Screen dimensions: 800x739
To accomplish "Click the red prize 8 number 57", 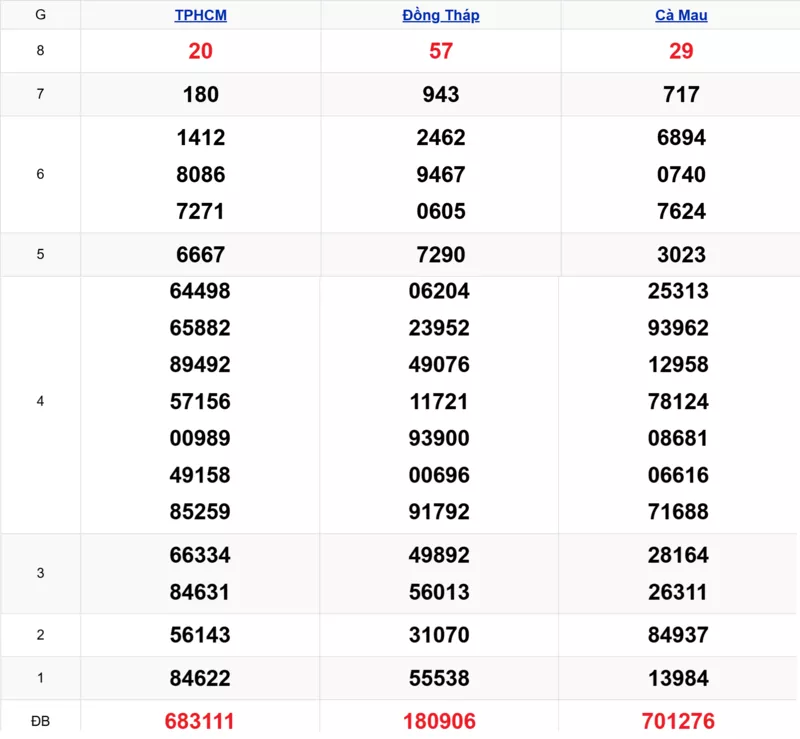I will click(x=440, y=51).
